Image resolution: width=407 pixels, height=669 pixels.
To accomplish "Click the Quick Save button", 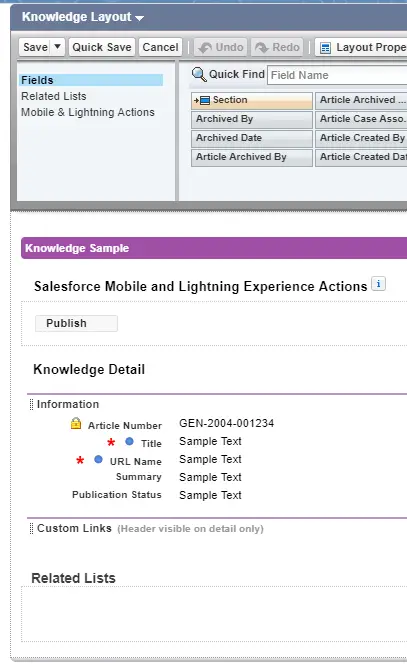I will point(102,47).
